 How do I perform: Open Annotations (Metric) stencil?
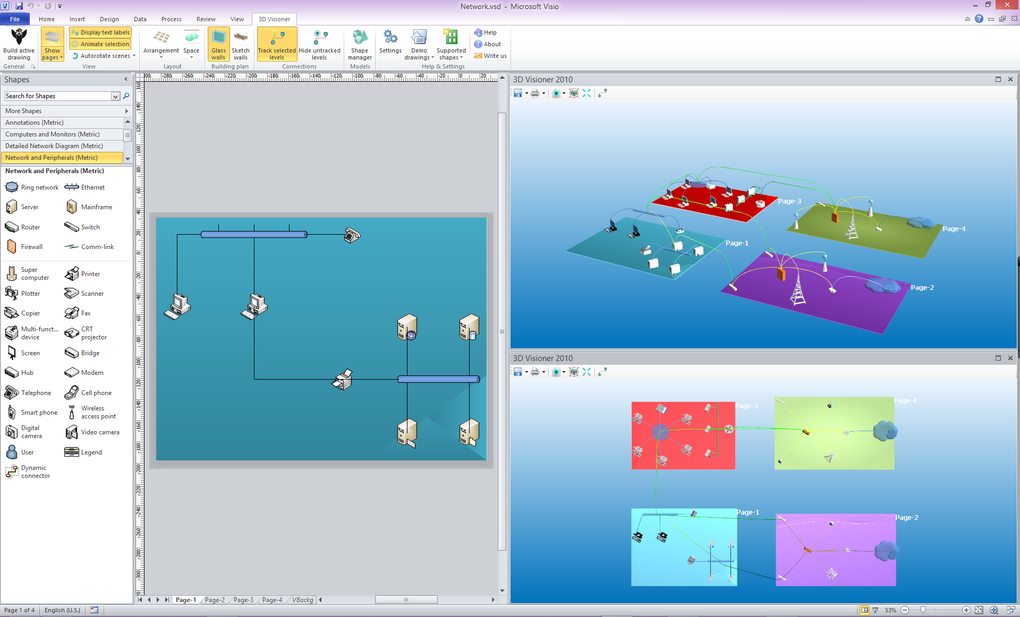[62, 122]
